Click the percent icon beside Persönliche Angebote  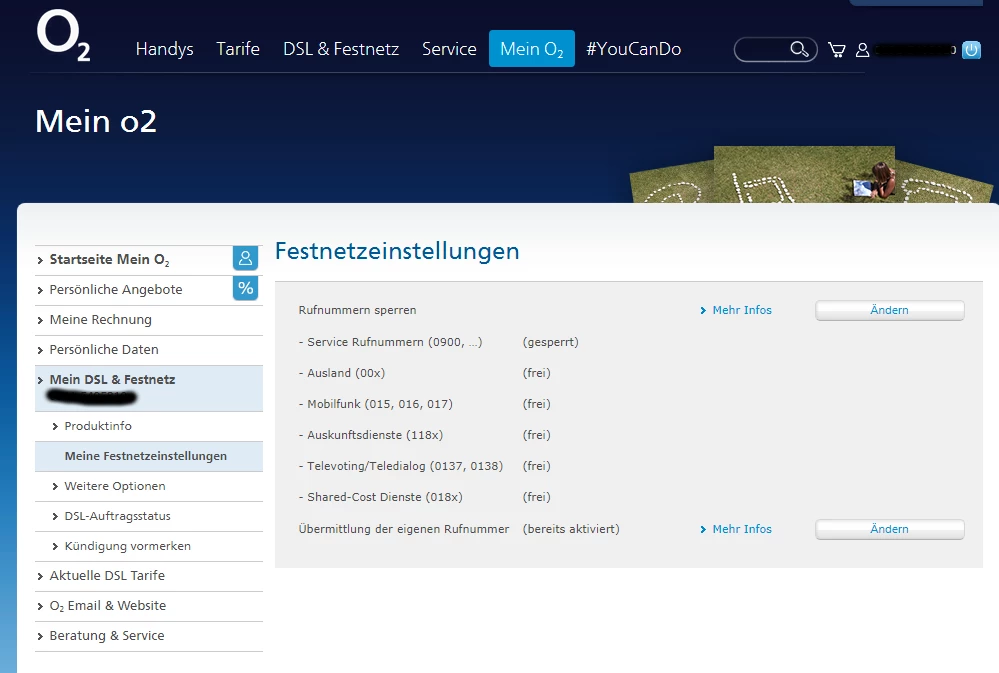[245, 288]
